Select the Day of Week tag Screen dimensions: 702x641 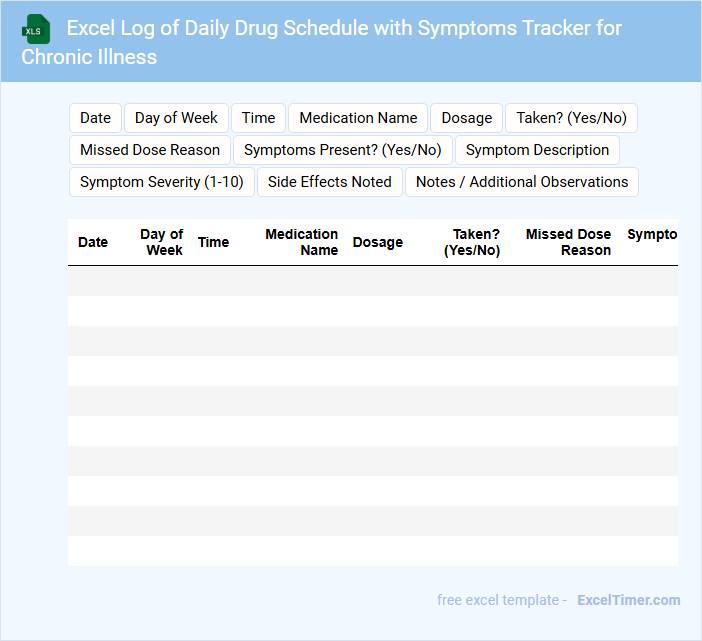176,118
